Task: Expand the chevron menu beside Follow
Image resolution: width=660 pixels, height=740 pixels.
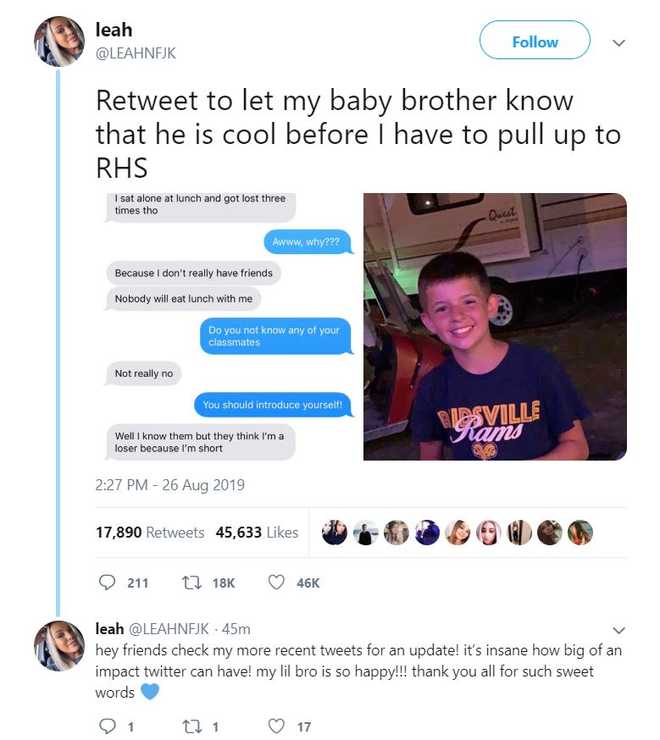Action: point(618,43)
